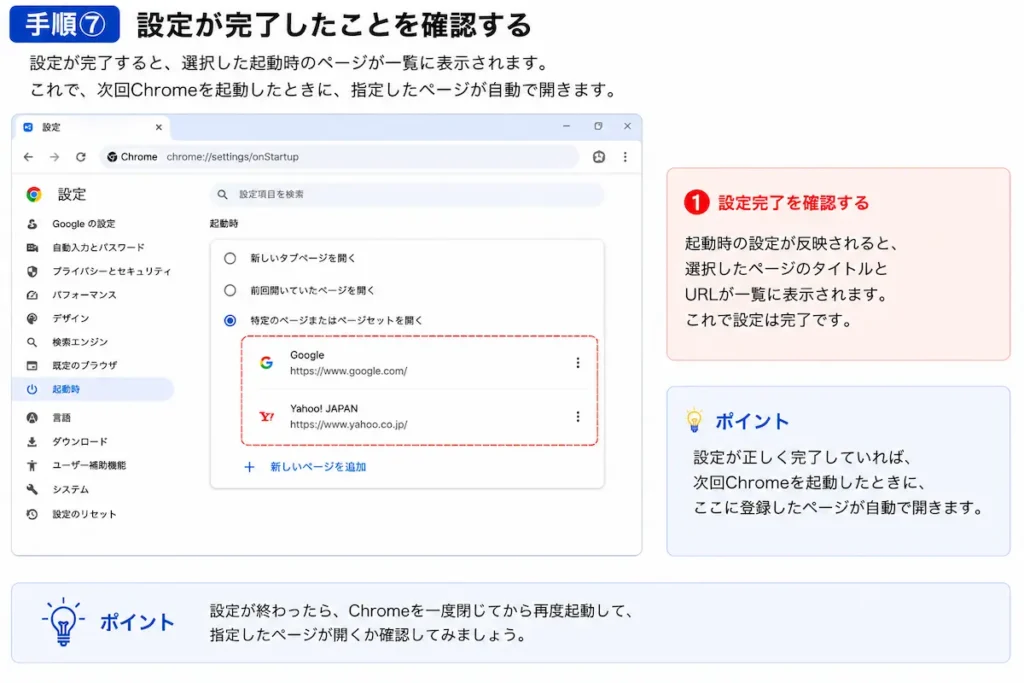This screenshot has width=1024, height=683.
Task: Select 前回開いていたページを開く radio button
Action: 230,290
